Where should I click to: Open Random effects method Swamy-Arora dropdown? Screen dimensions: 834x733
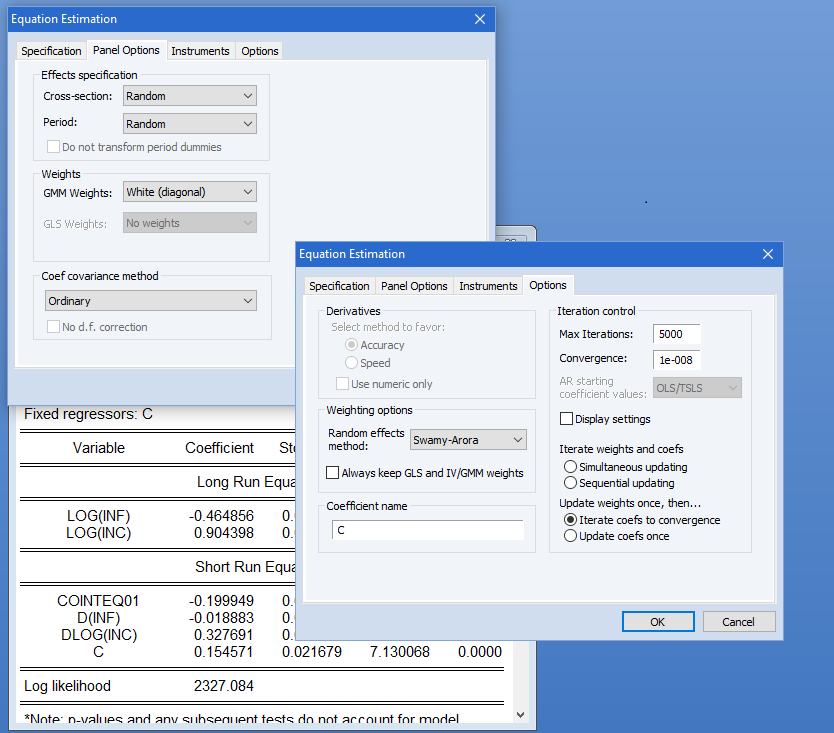468,440
